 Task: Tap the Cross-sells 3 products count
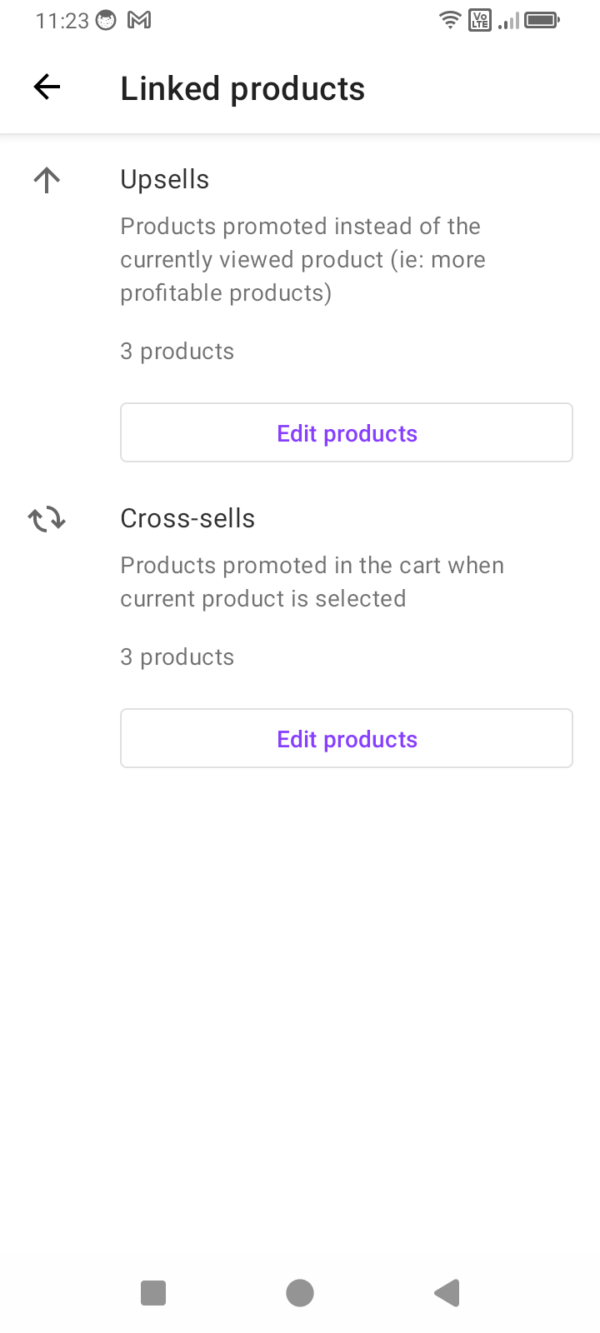(x=177, y=657)
